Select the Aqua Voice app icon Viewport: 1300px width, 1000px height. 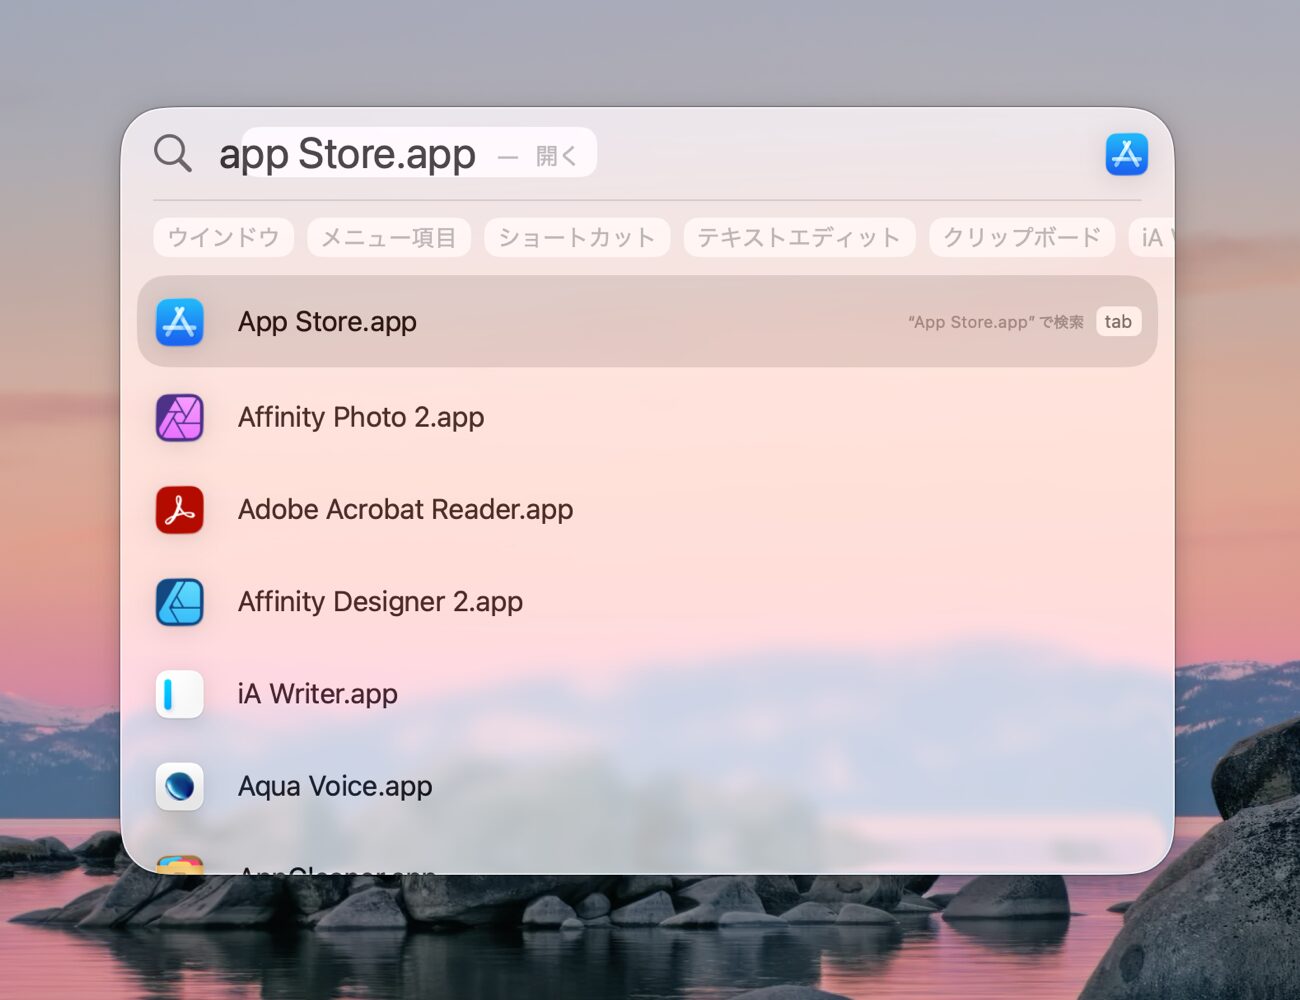pos(179,786)
